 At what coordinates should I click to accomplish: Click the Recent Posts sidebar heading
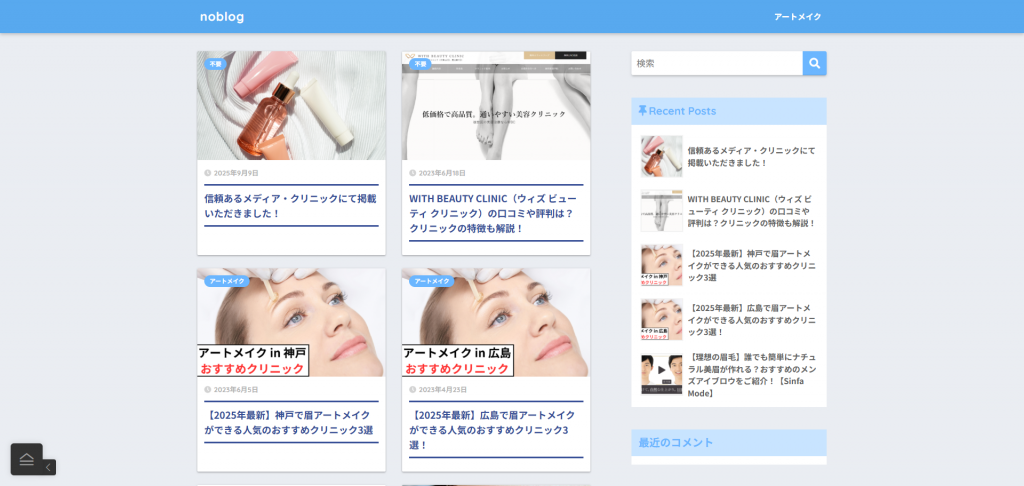(682, 111)
